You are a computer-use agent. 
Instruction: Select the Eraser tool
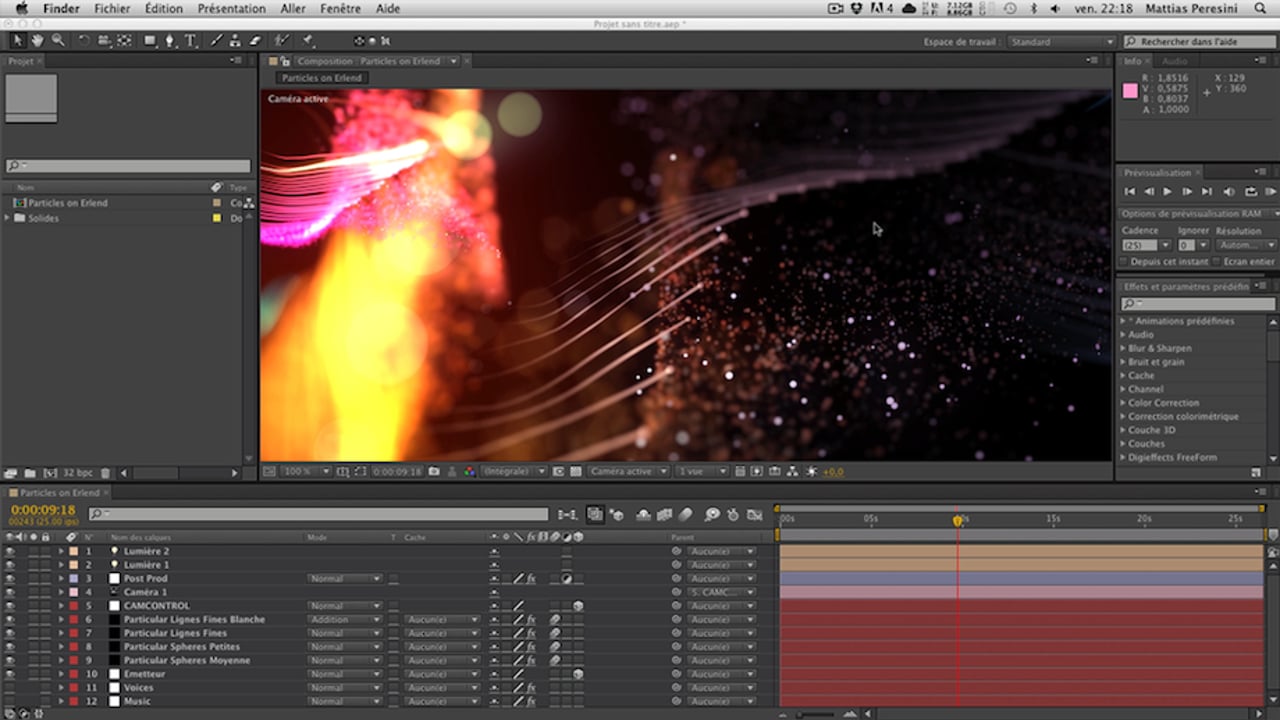point(254,41)
